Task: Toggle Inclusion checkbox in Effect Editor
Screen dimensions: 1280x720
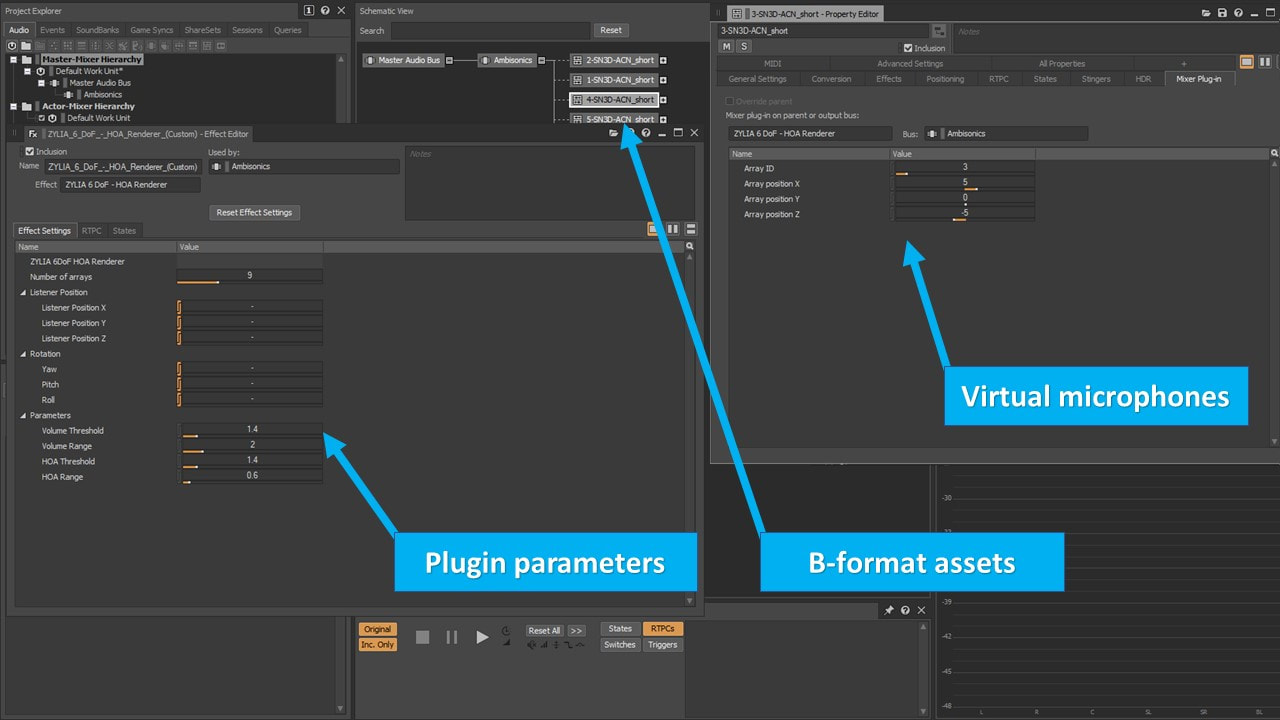Action: coord(29,152)
